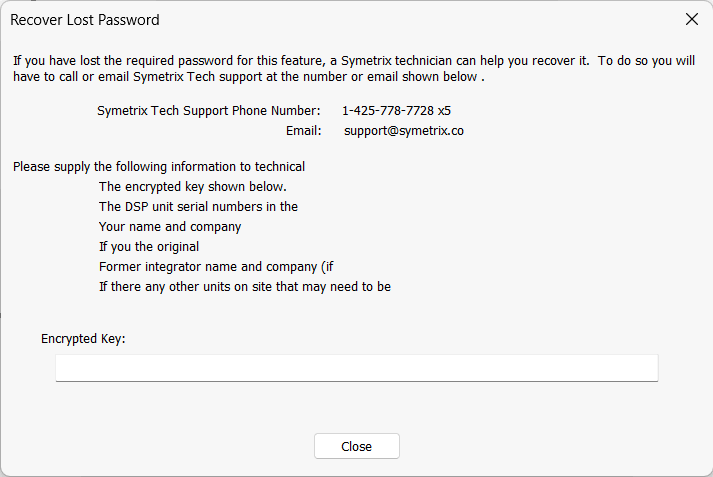Click the line about encrypted key shown below
713x477 pixels.
click(x=193, y=187)
